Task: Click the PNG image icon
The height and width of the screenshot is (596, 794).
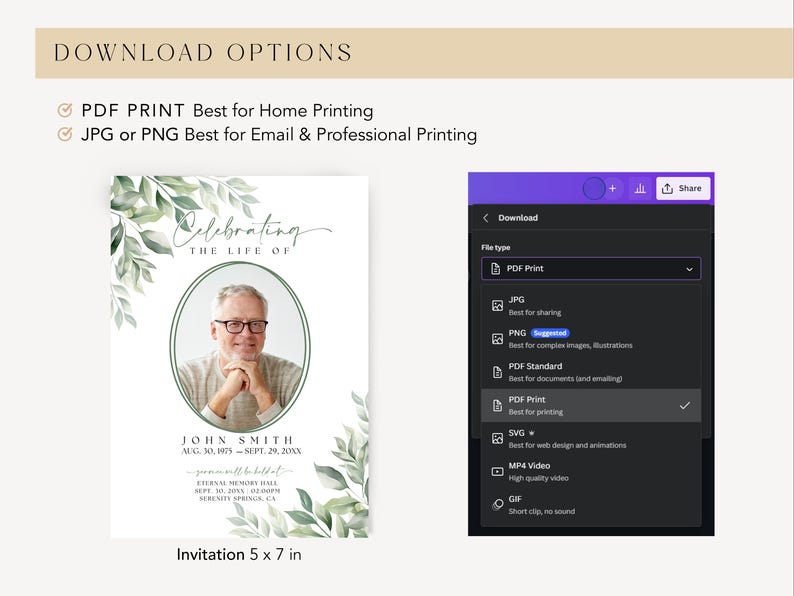Action: coord(497,339)
